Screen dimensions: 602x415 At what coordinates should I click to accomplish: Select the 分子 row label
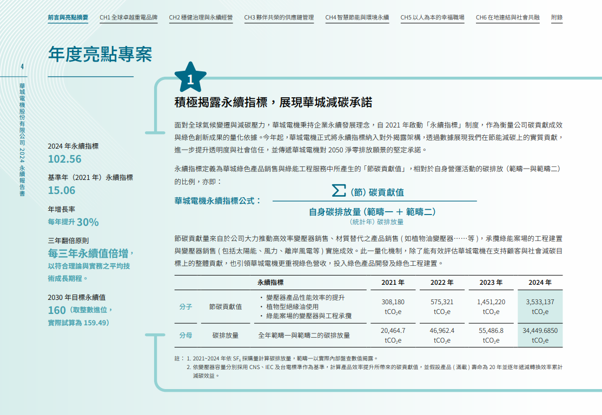[x=185, y=307]
